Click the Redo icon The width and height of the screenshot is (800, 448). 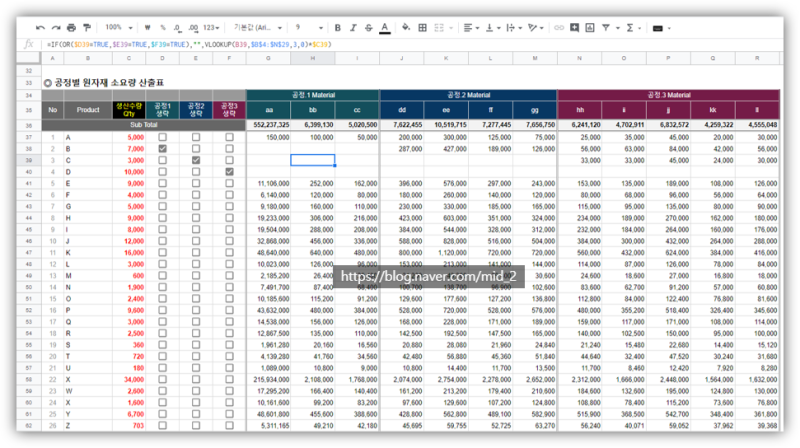pos(56,28)
